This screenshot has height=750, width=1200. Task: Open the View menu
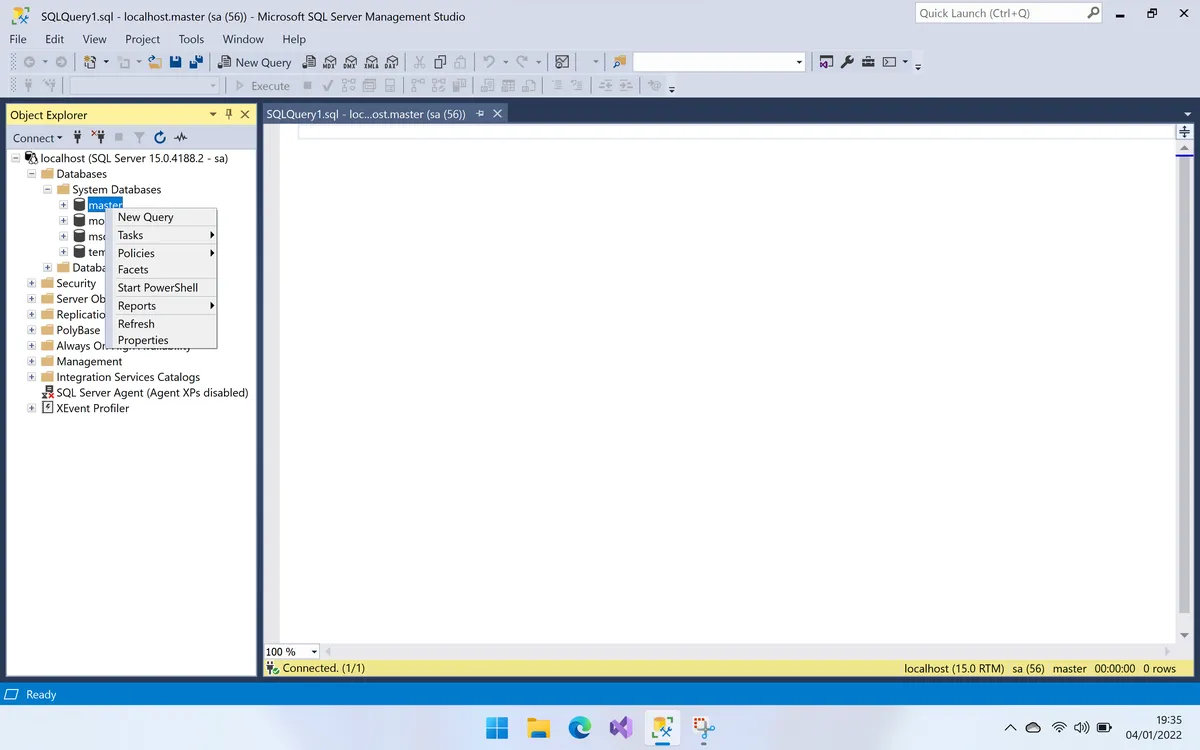tap(94, 39)
